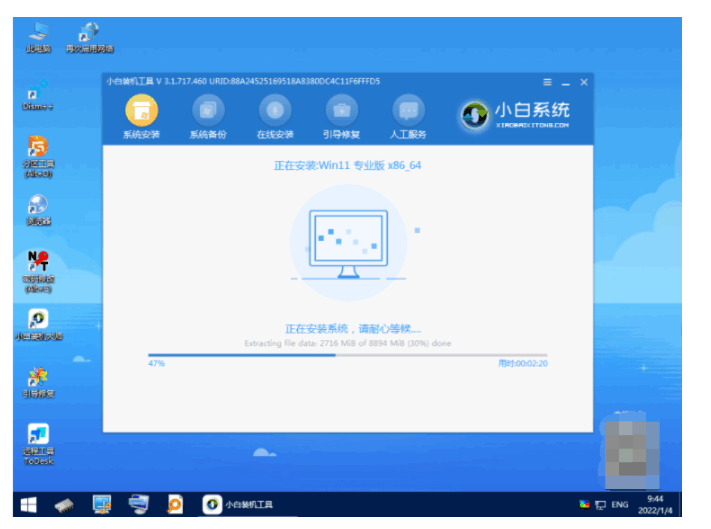Launch 远程工具 ToDesk desktop shortcut
This screenshot has width=711, height=529.
tap(39, 444)
